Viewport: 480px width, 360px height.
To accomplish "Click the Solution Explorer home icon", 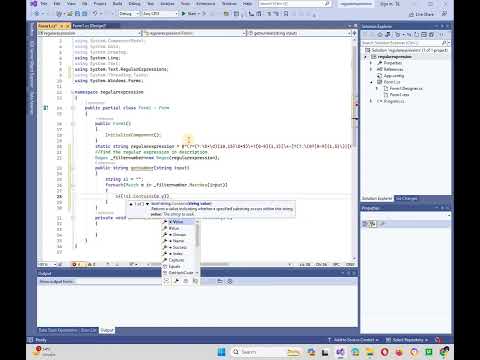I will tap(380, 35).
